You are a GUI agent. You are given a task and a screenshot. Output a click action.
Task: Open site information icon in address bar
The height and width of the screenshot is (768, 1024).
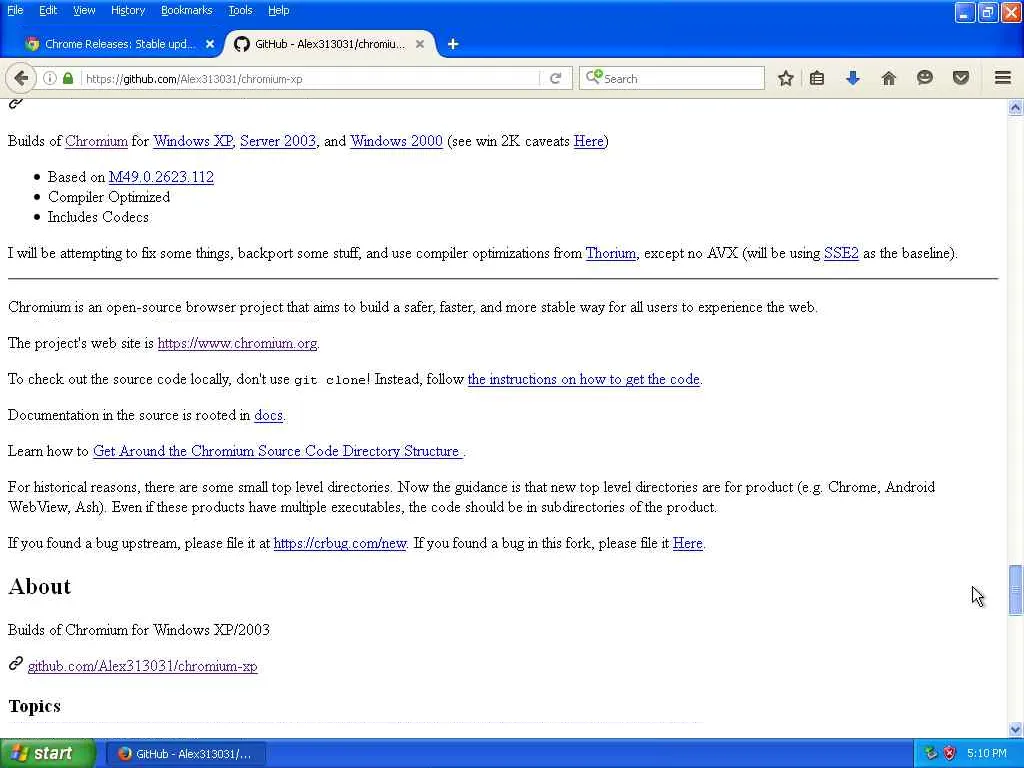tap(50, 78)
